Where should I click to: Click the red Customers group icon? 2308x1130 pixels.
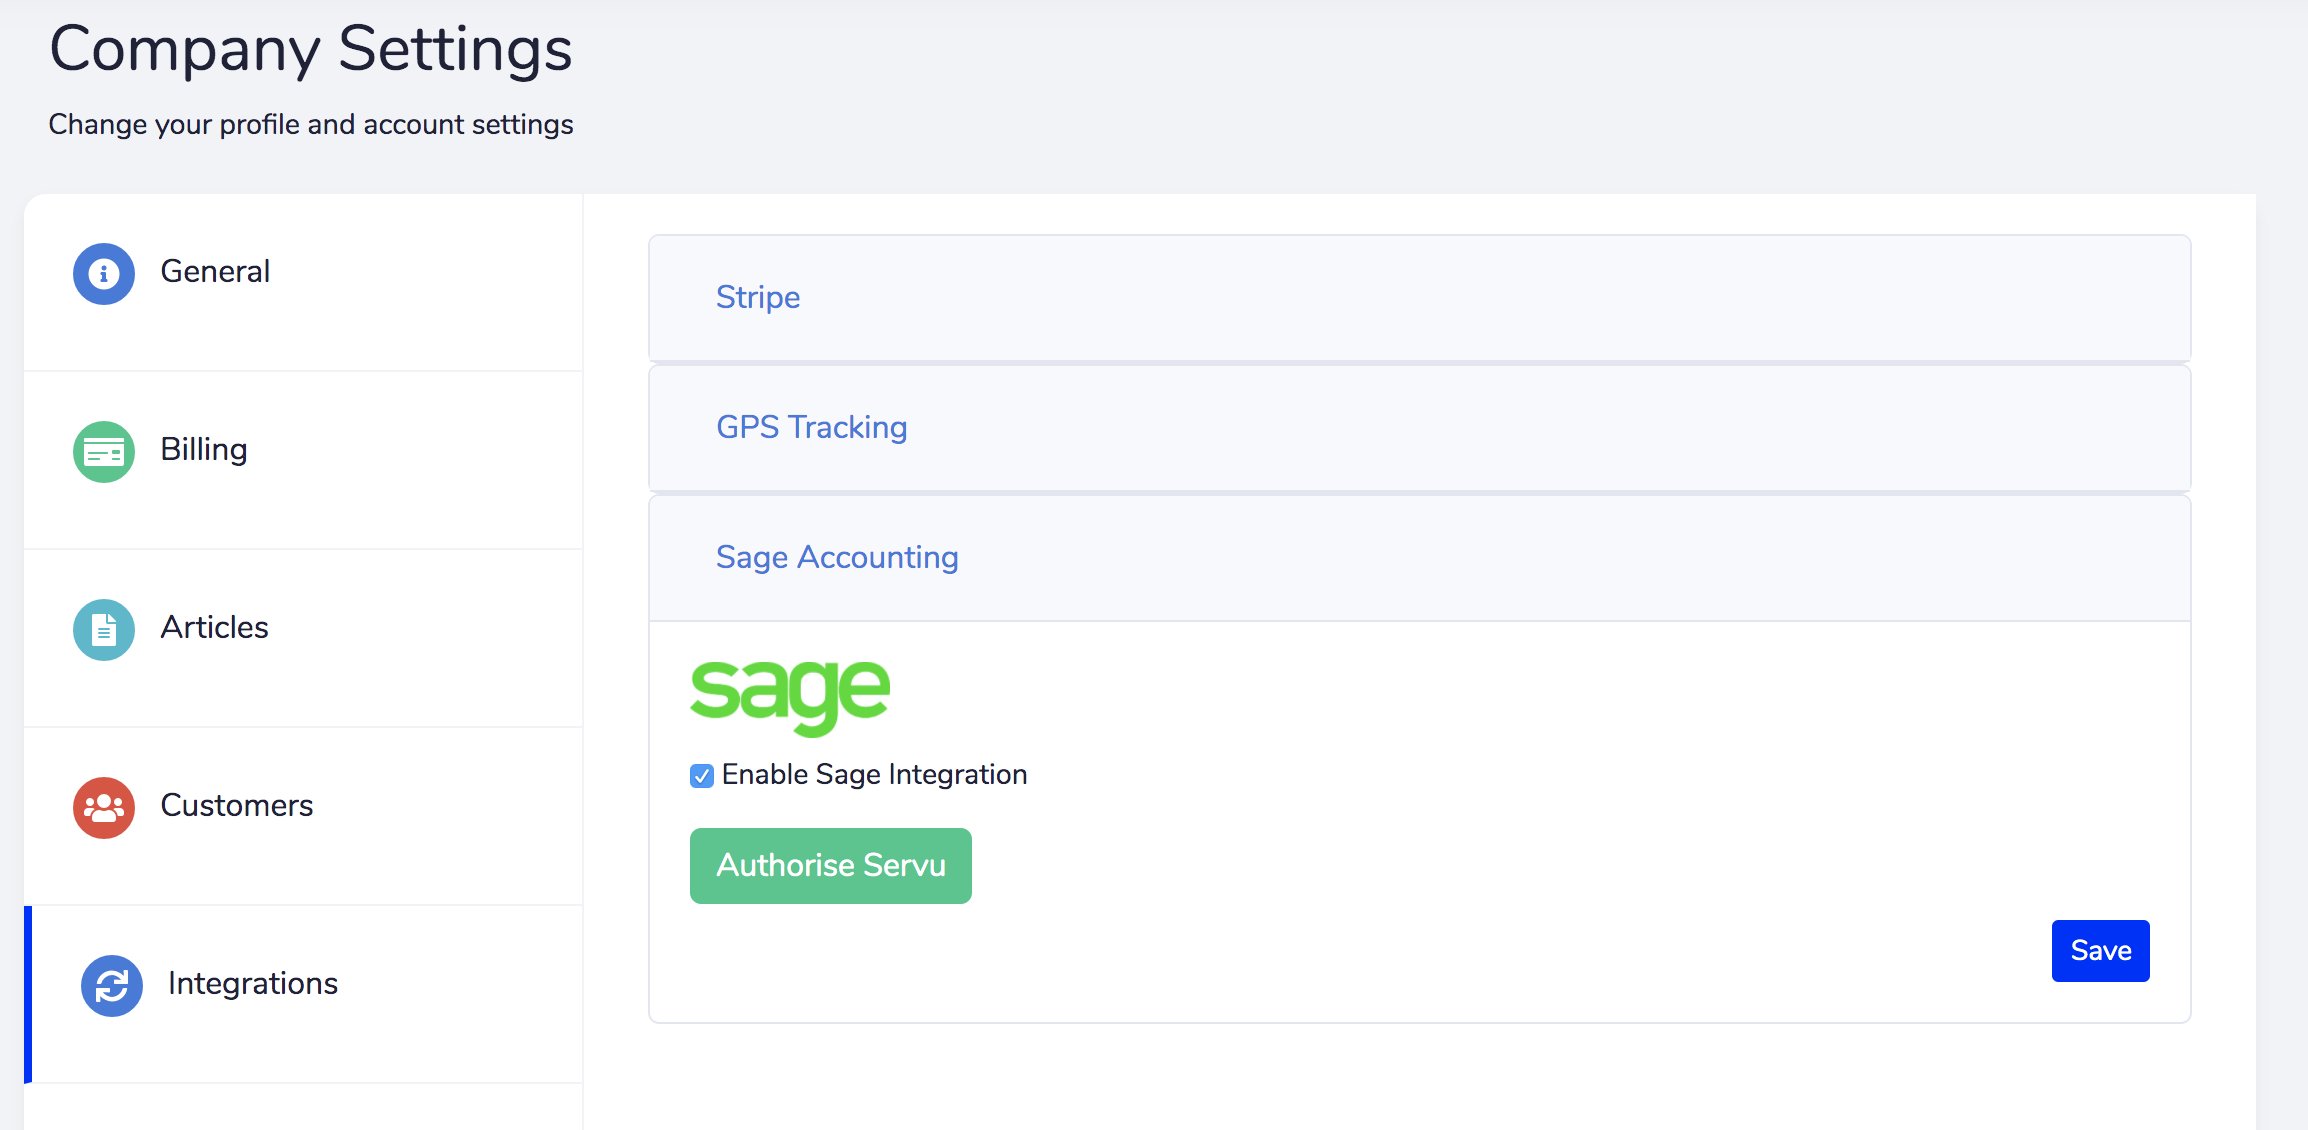pyautogui.click(x=104, y=807)
